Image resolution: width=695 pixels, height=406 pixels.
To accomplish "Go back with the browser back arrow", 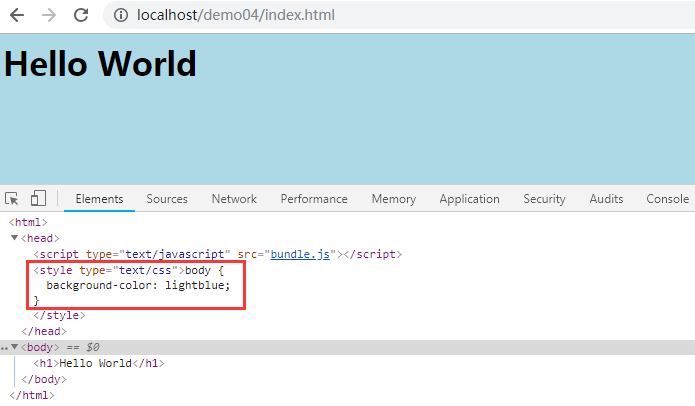I will click(x=17, y=15).
